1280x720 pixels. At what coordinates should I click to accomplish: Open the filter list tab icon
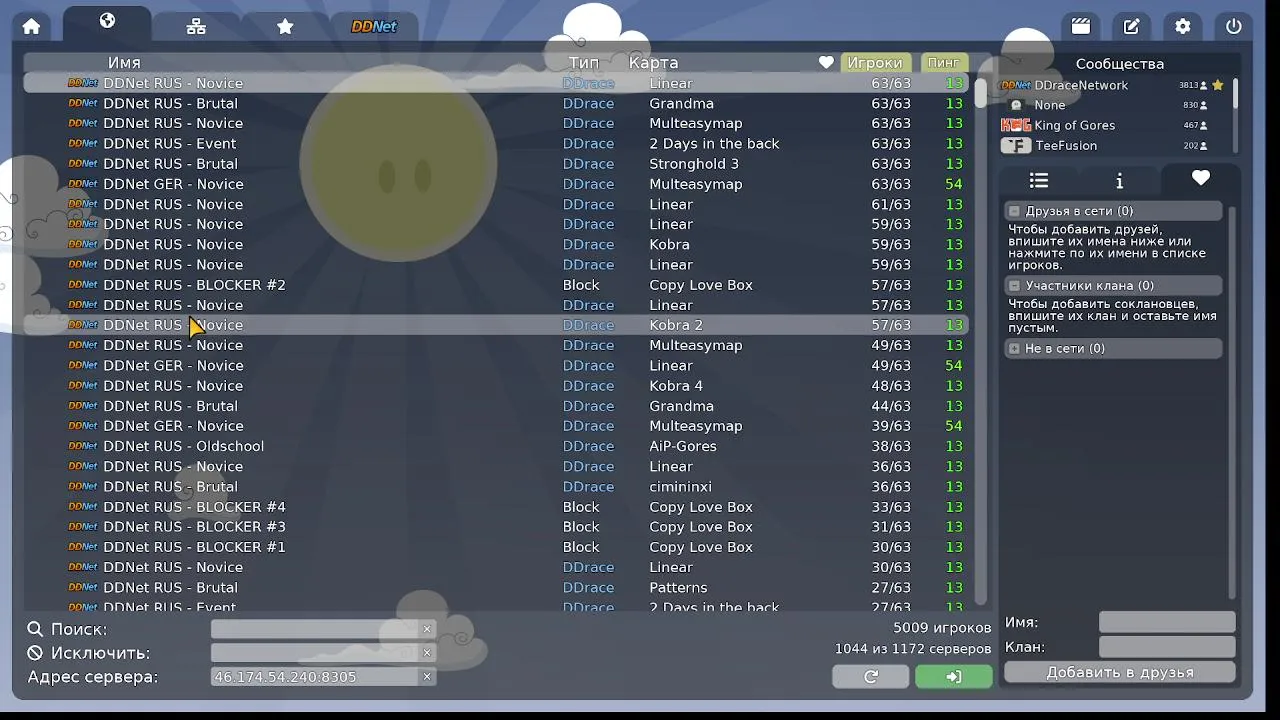tap(1039, 180)
